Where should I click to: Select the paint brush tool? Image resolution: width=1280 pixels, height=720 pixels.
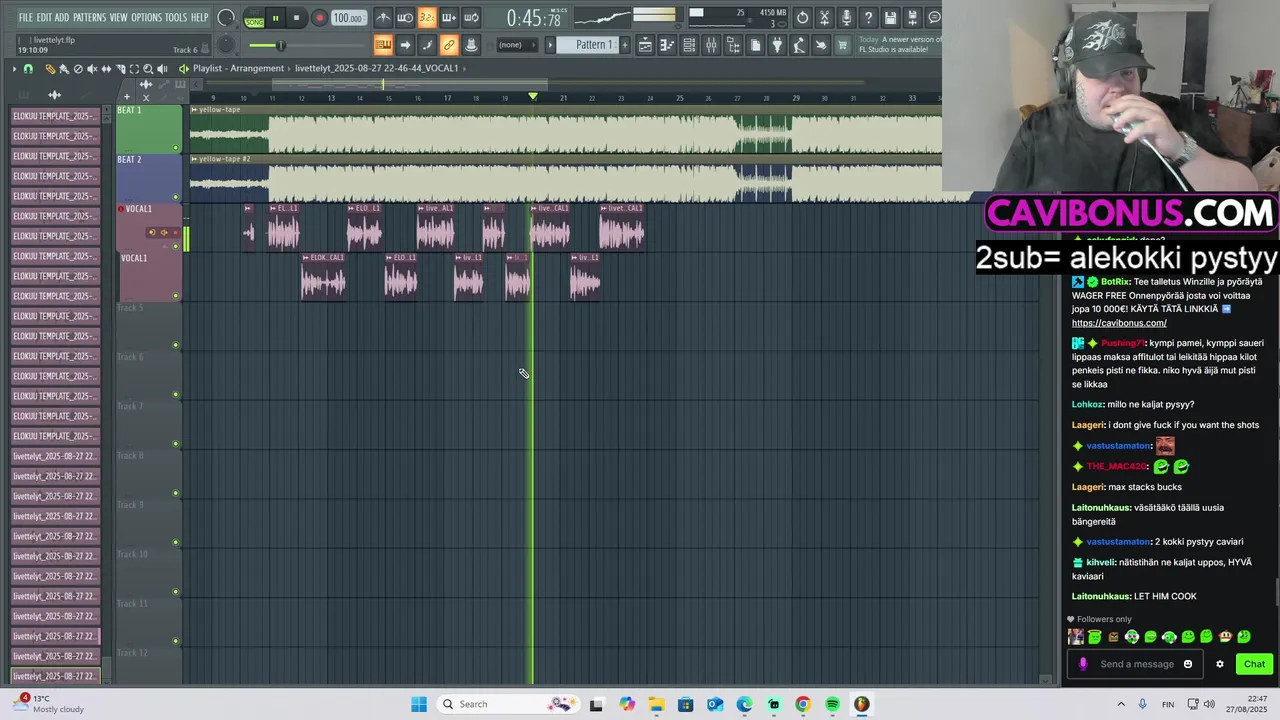(x=64, y=68)
